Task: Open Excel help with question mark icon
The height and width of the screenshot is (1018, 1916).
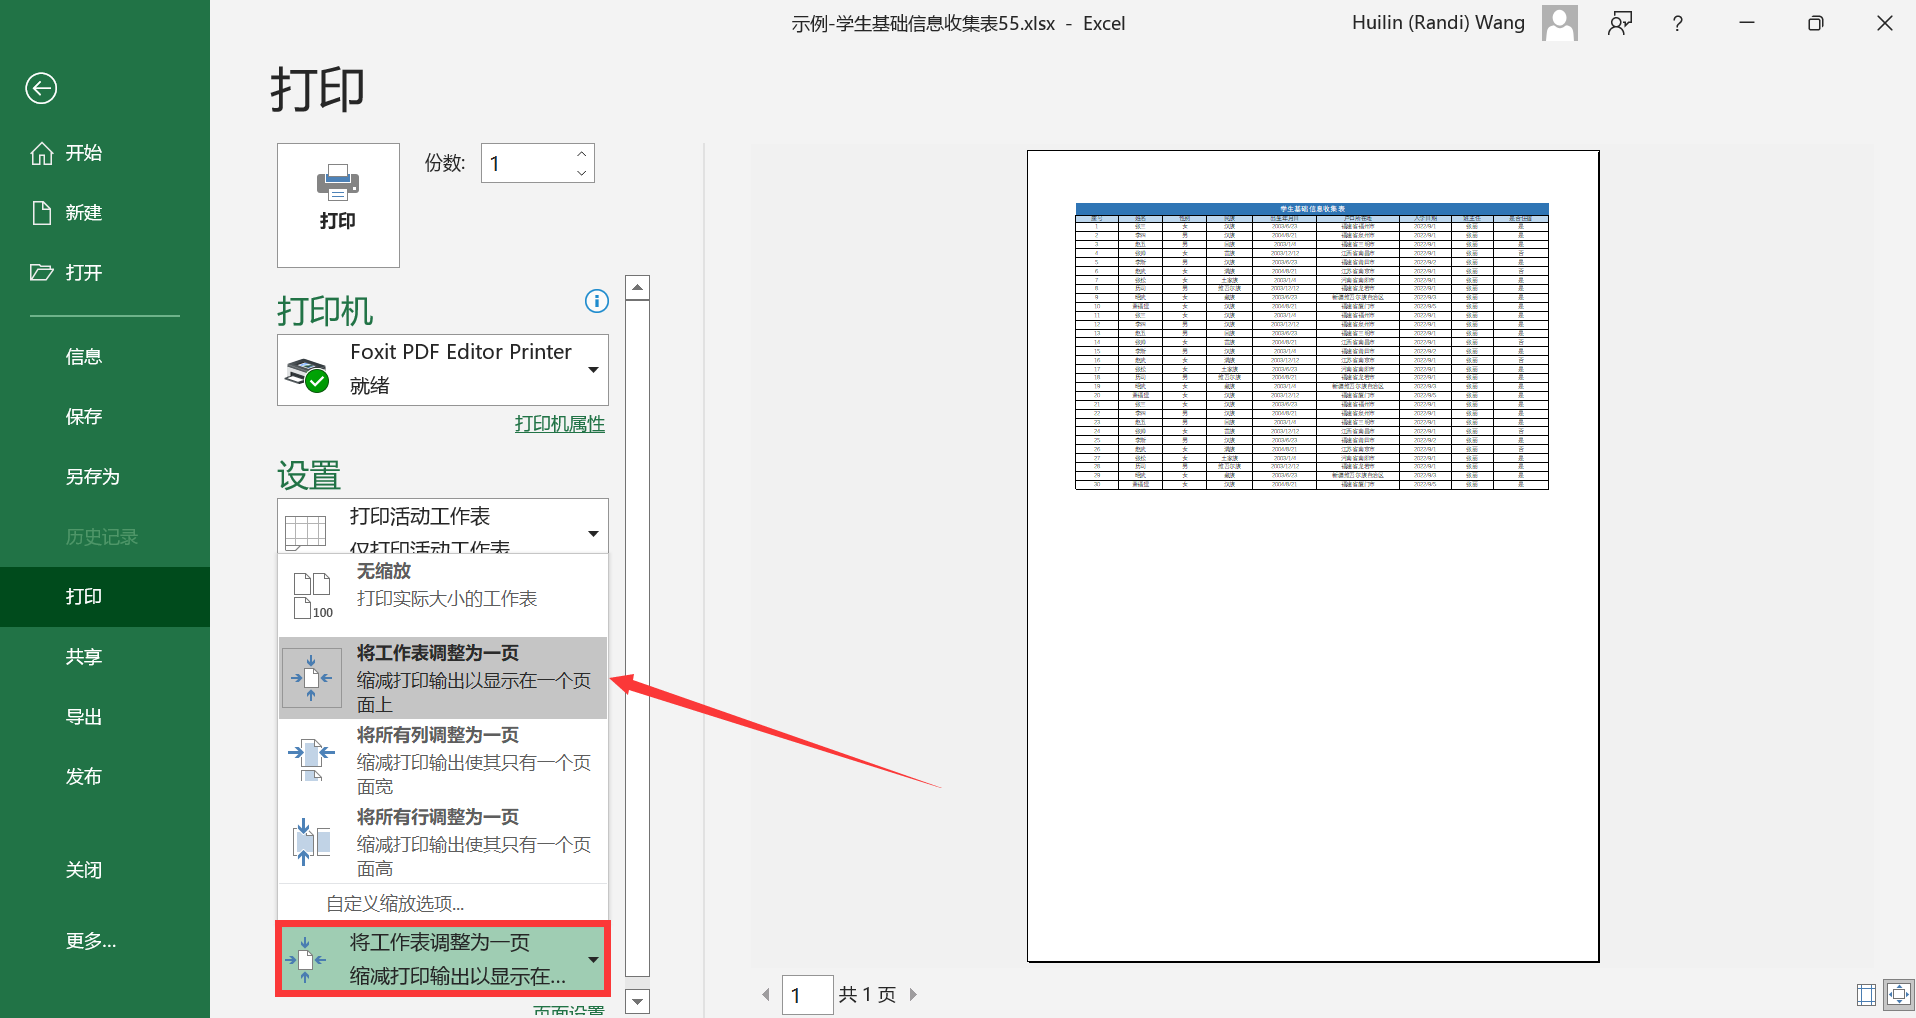Action: click(1677, 23)
